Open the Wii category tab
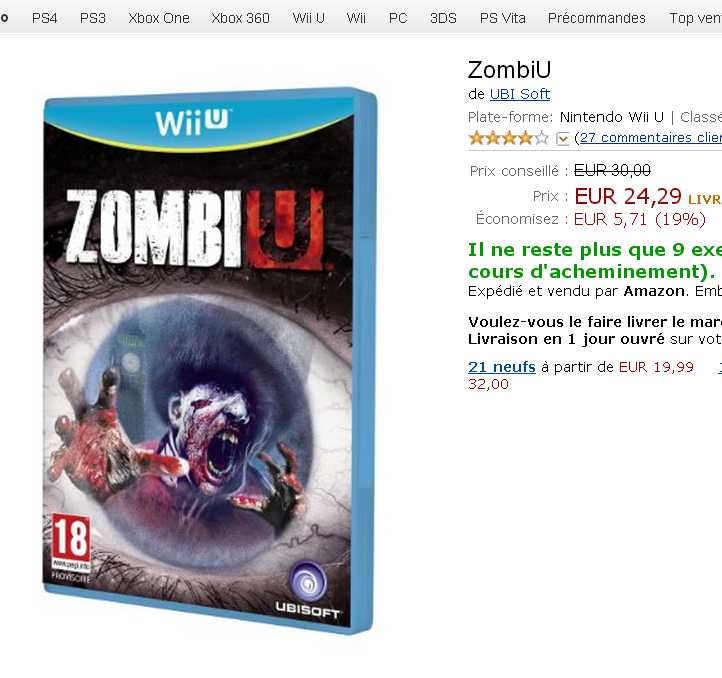Image resolution: width=722 pixels, height=678 pixels. coord(356,18)
